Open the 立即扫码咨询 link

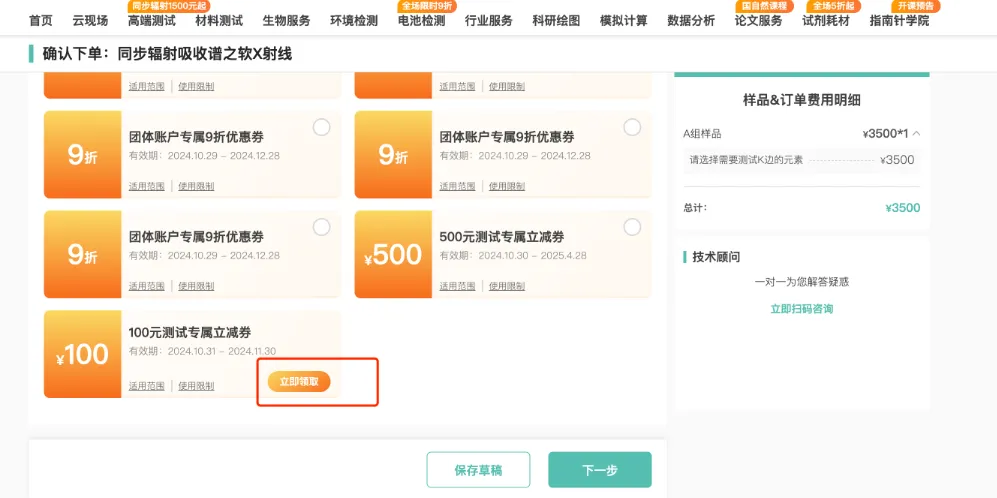pos(801,309)
